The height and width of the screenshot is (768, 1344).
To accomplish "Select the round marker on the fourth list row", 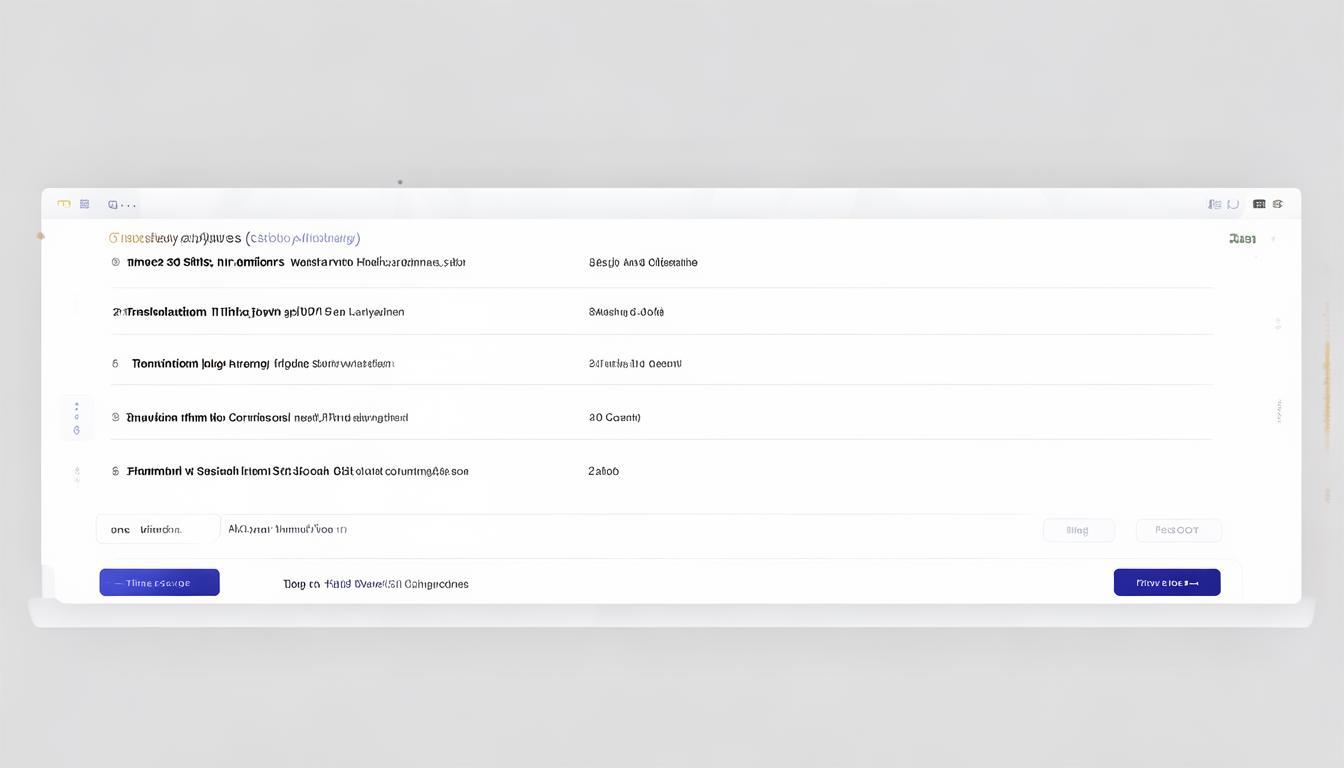I will 116,417.
